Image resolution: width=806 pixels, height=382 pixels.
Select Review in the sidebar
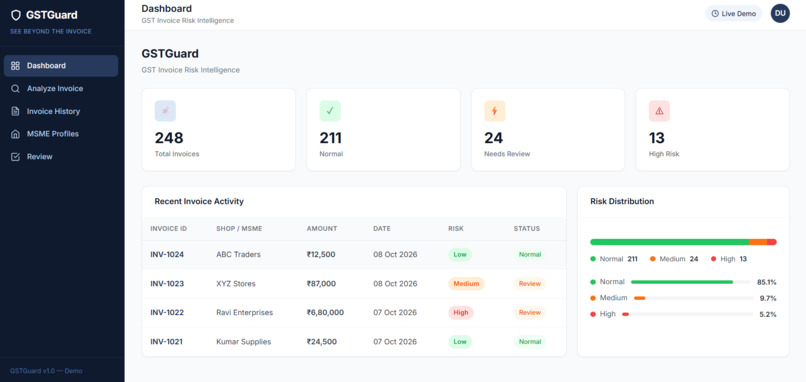[x=61, y=156]
